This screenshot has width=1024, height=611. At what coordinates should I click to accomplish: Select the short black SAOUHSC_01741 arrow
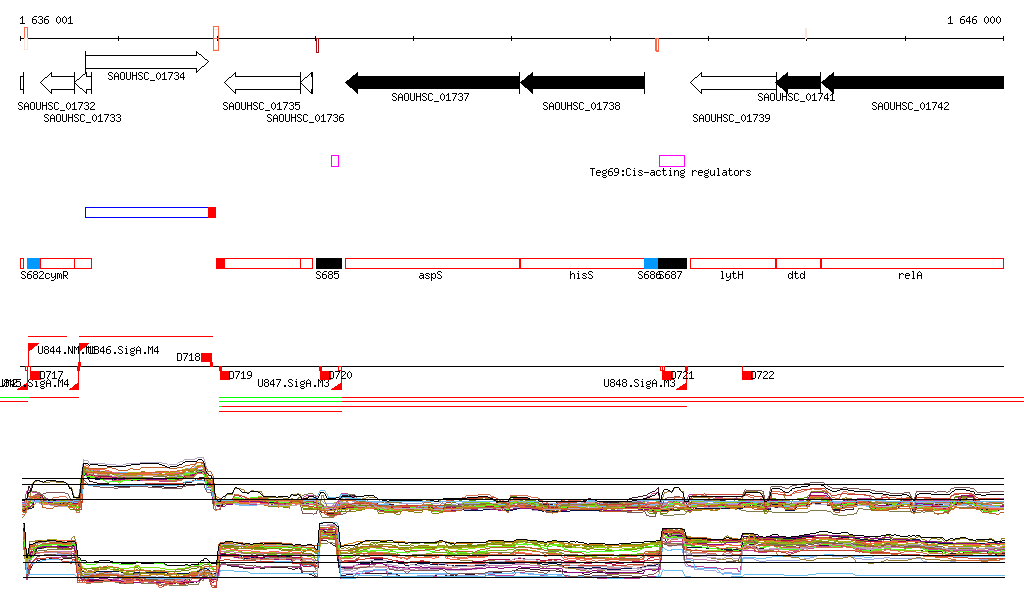tap(799, 83)
